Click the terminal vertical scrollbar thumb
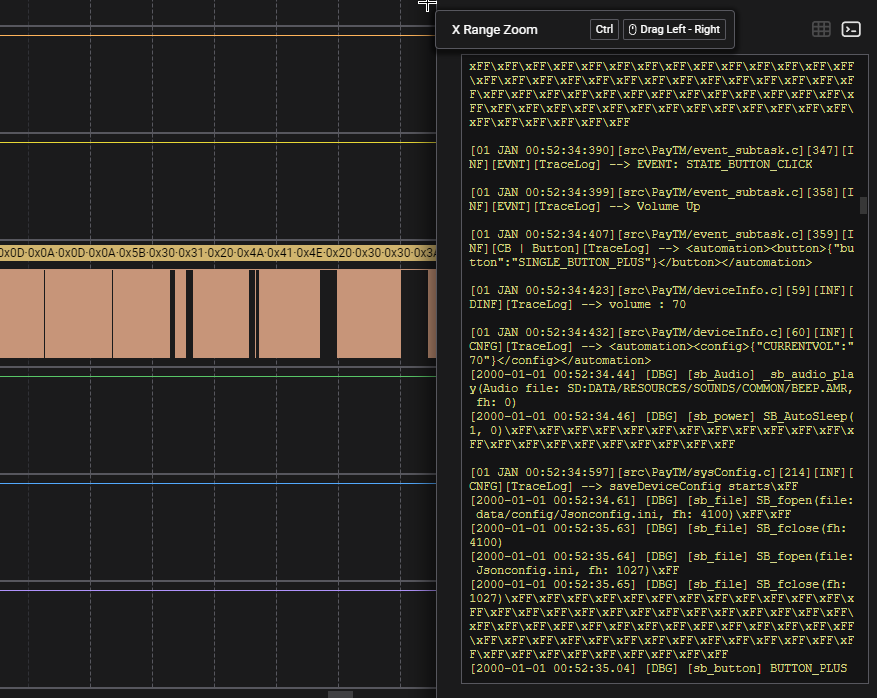The image size is (877, 698). pyautogui.click(x=863, y=205)
